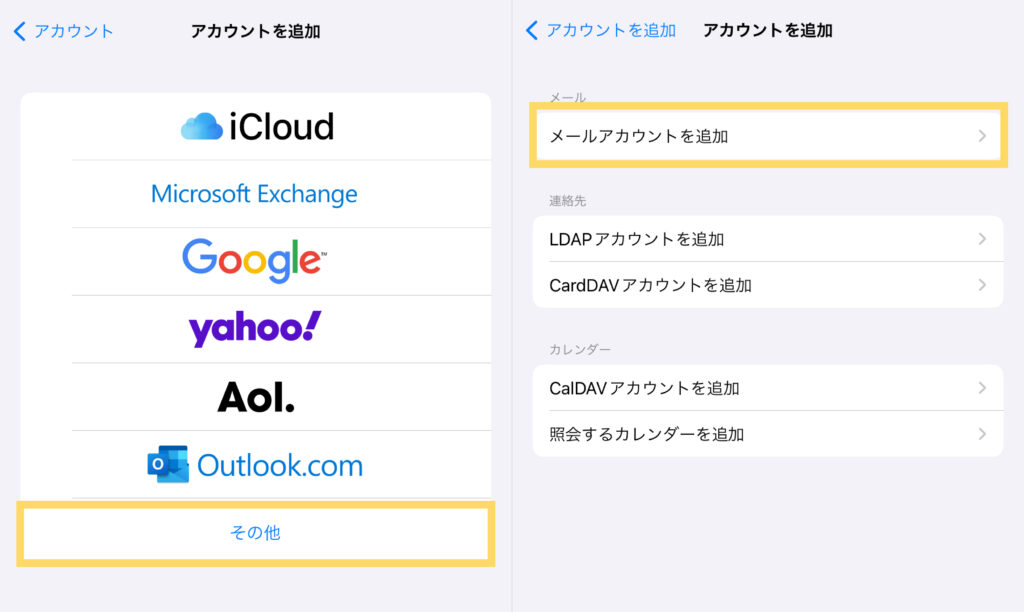Expand chevron on メールアカウントを追加 row

(982, 136)
